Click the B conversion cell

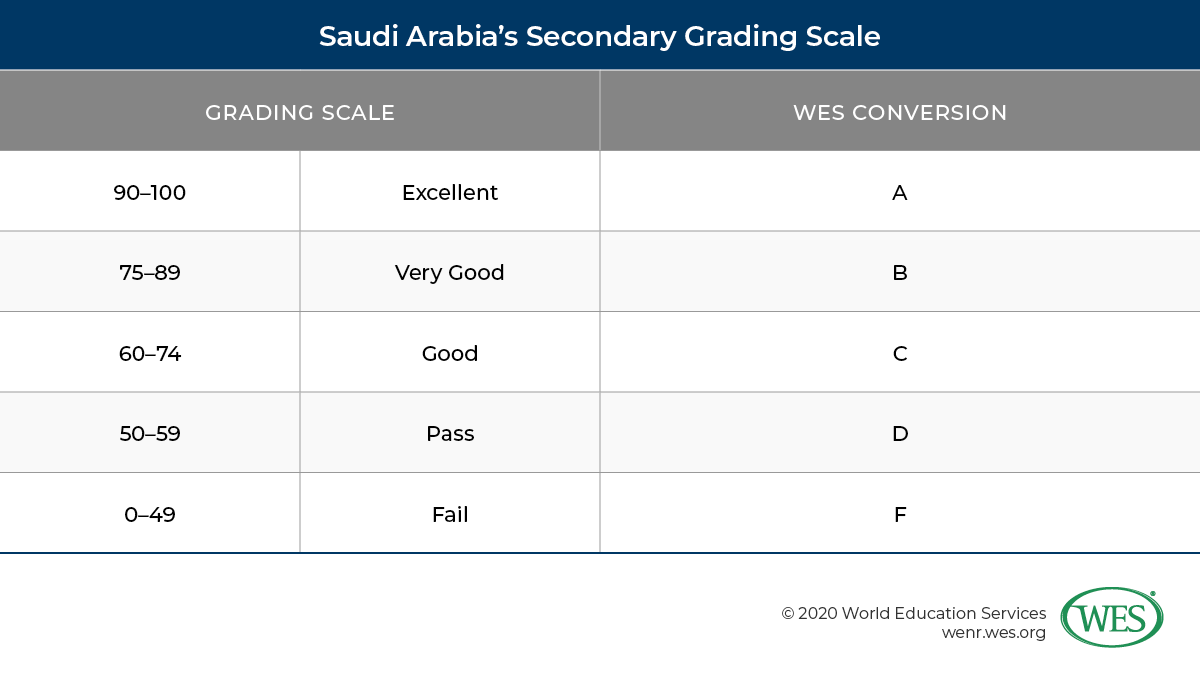900,272
